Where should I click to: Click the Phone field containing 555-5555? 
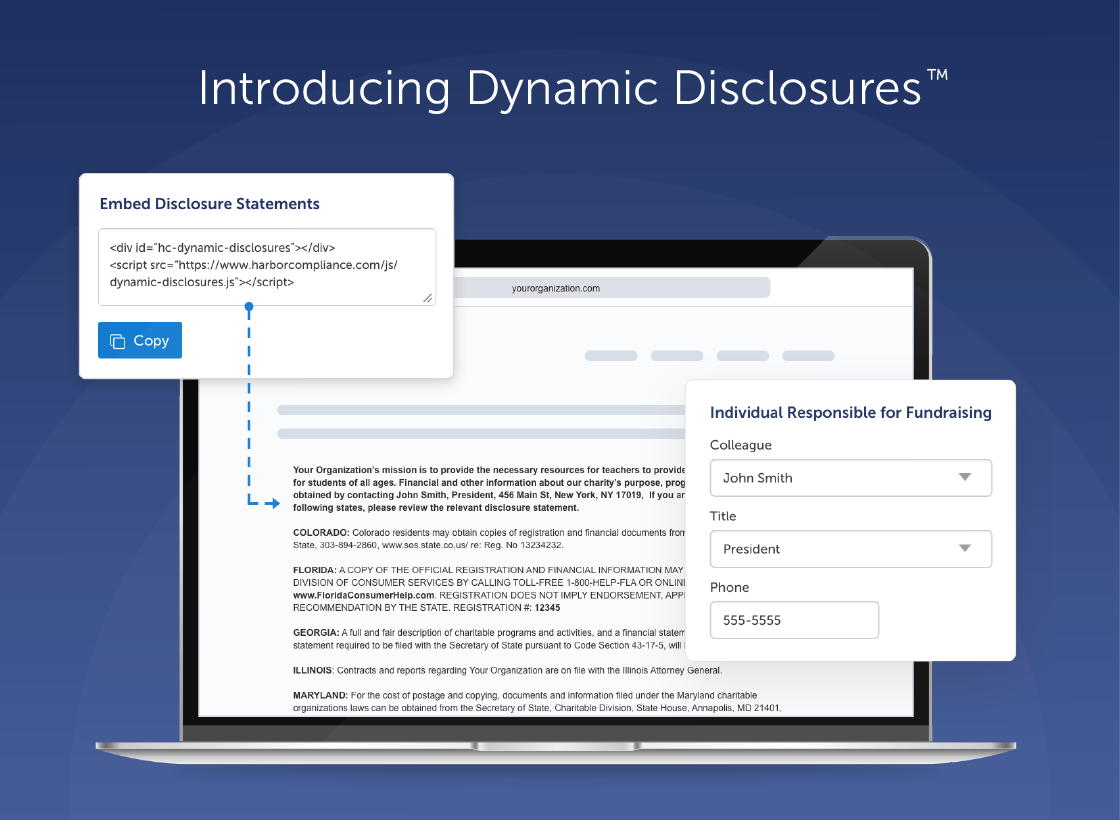[x=794, y=620]
